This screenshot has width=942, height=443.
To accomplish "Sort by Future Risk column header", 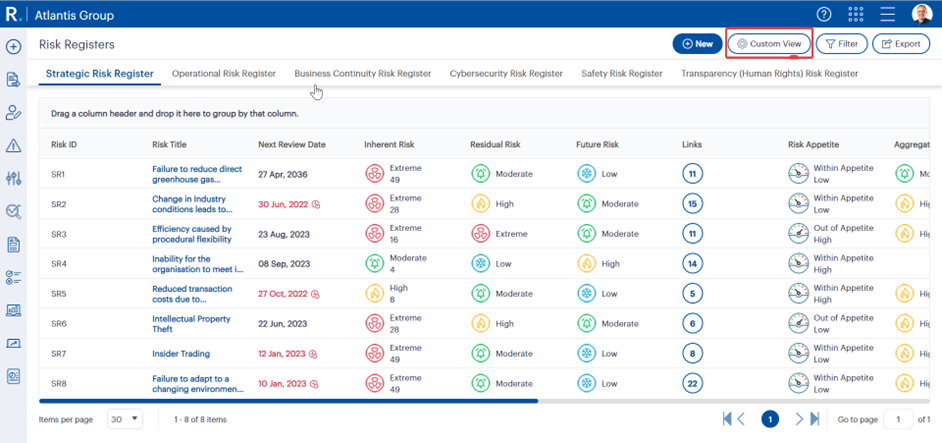I will [x=597, y=144].
